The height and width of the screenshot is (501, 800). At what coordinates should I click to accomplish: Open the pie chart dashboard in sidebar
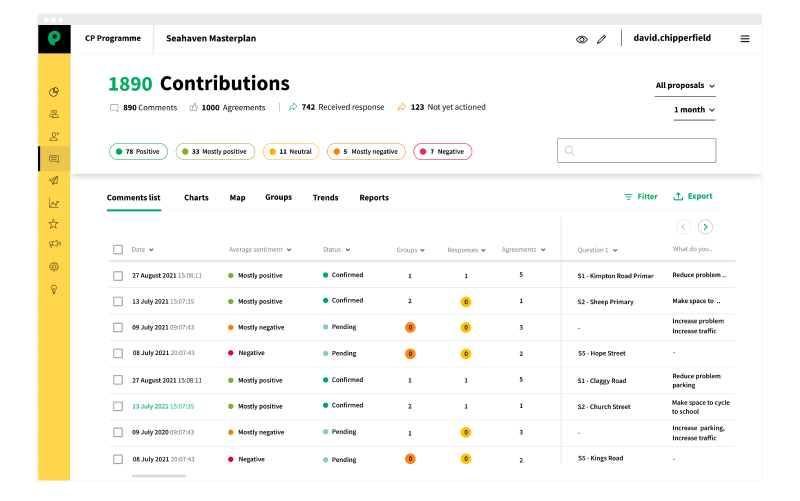[x=54, y=92]
